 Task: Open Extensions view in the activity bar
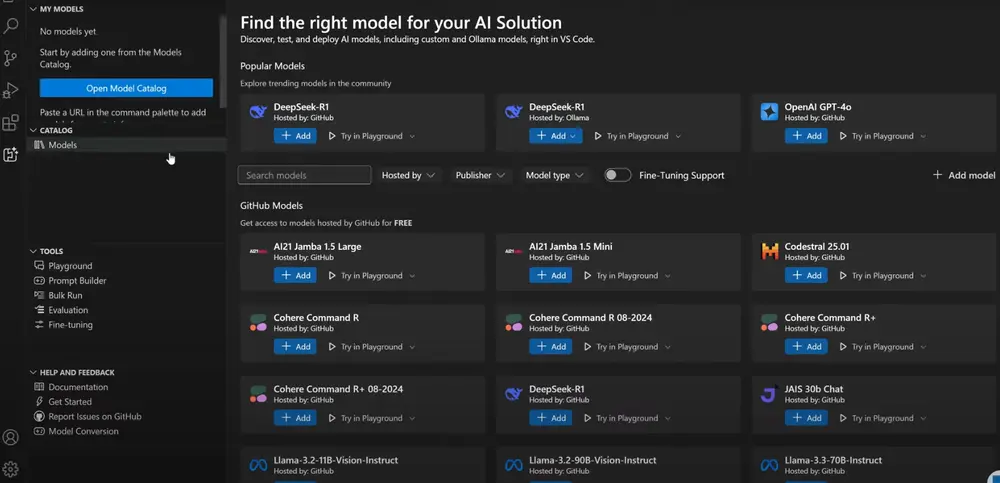click(x=11, y=123)
